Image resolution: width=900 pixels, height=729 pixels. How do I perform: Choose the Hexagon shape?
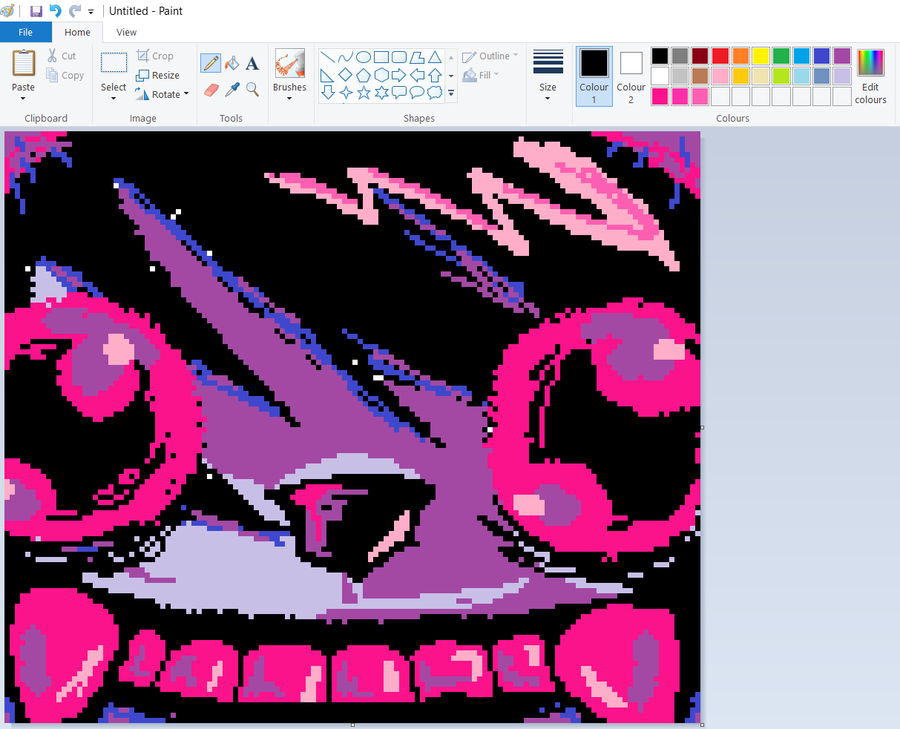click(x=381, y=75)
